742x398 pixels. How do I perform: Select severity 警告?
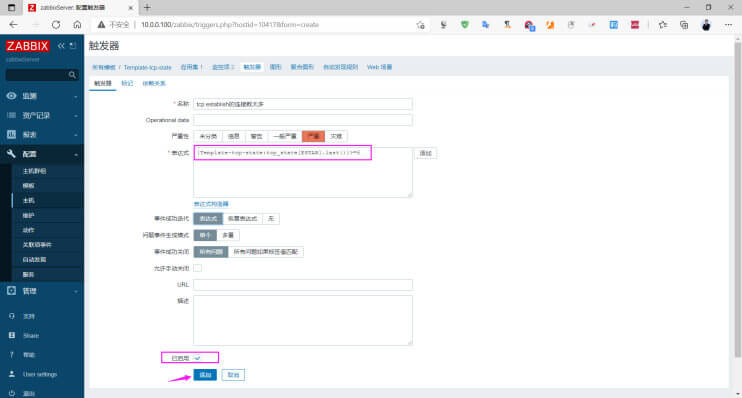(256, 136)
